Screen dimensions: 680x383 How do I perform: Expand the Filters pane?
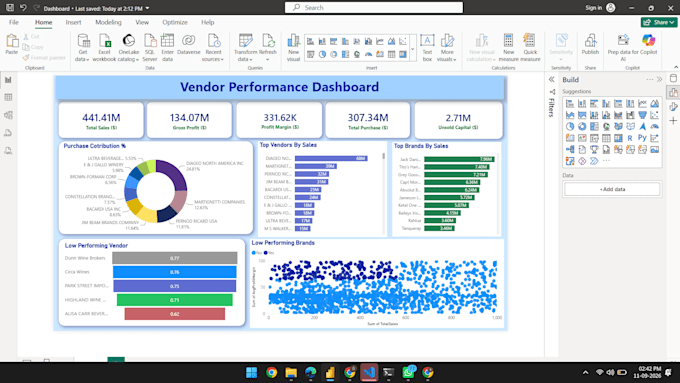[x=551, y=79]
